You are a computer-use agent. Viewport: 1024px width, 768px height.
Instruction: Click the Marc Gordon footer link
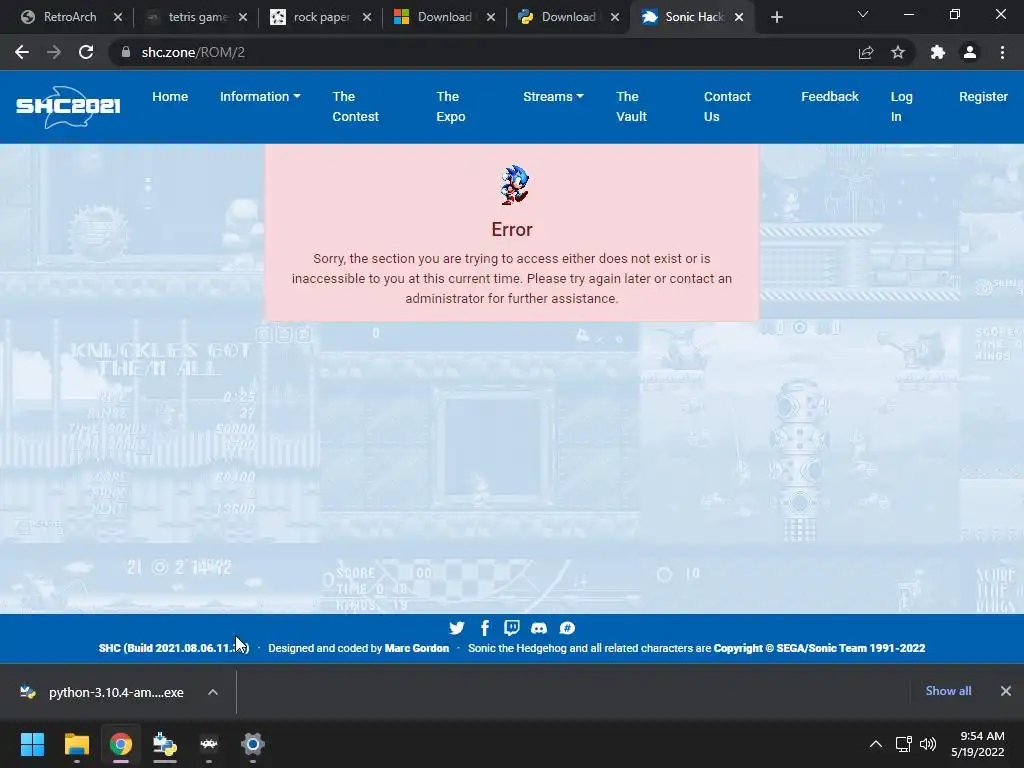coord(417,648)
